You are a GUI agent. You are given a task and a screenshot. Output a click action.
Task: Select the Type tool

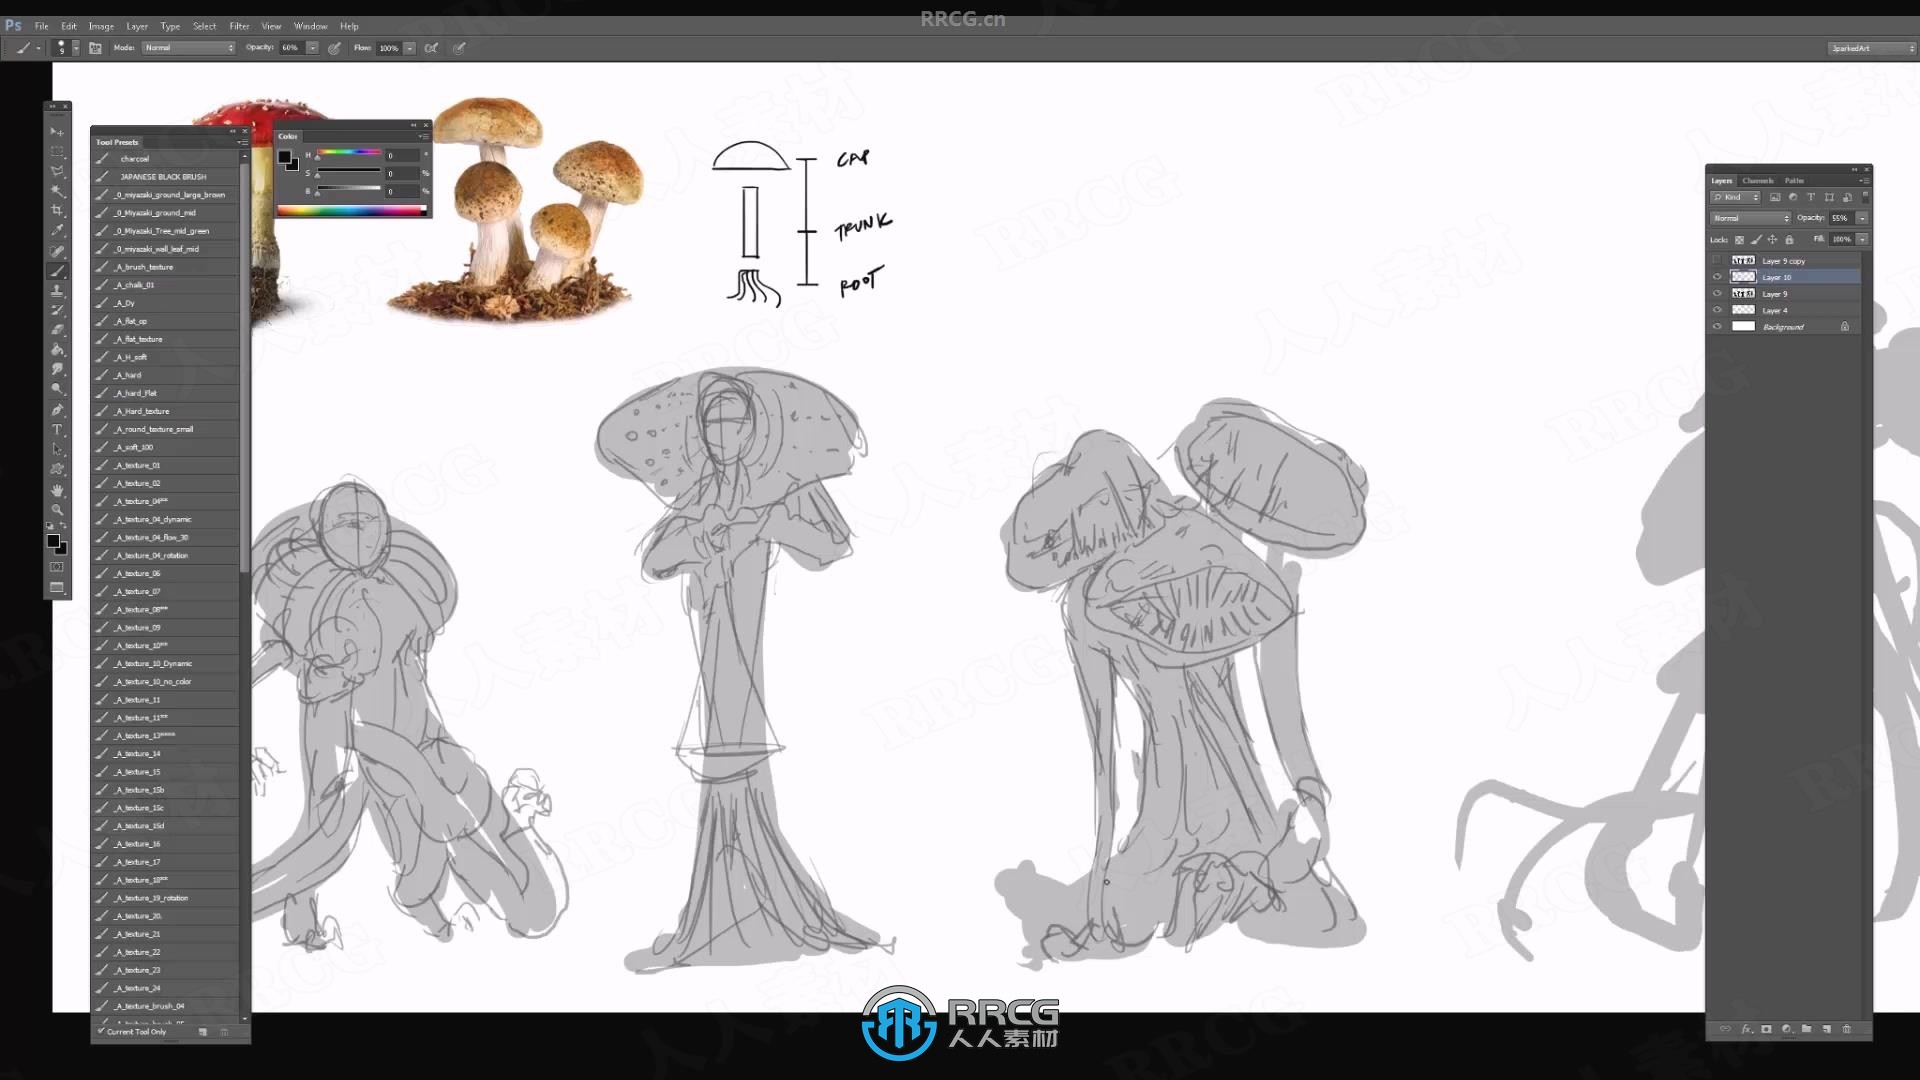click(57, 430)
